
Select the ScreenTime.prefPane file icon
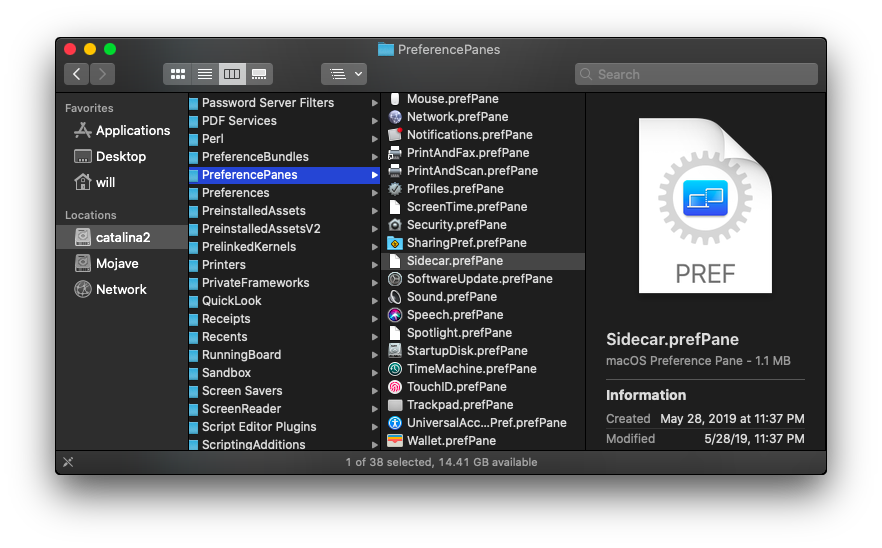click(395, 207)
